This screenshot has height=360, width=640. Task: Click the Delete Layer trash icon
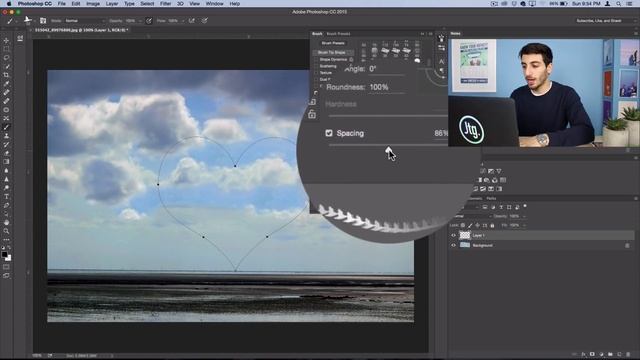coord(628,354)
